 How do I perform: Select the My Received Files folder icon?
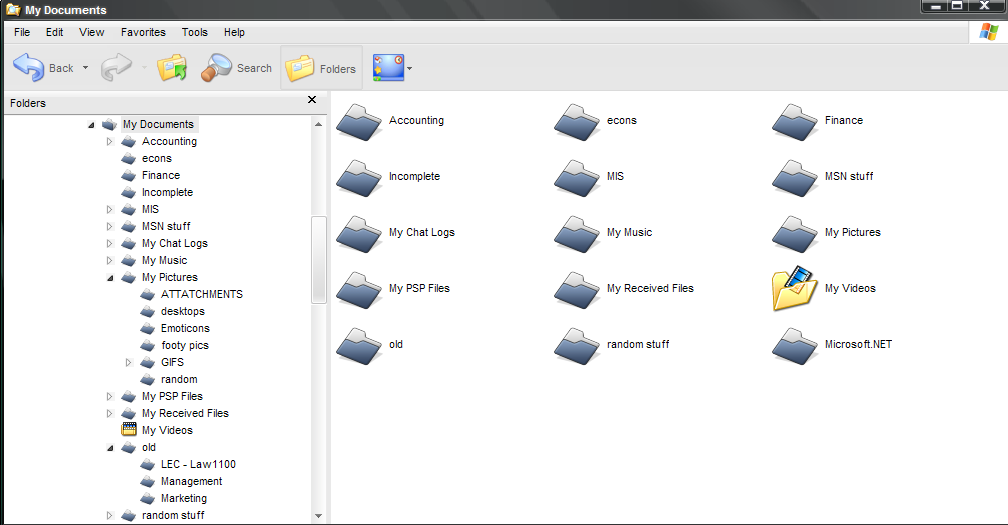click(x=577, y=289)
